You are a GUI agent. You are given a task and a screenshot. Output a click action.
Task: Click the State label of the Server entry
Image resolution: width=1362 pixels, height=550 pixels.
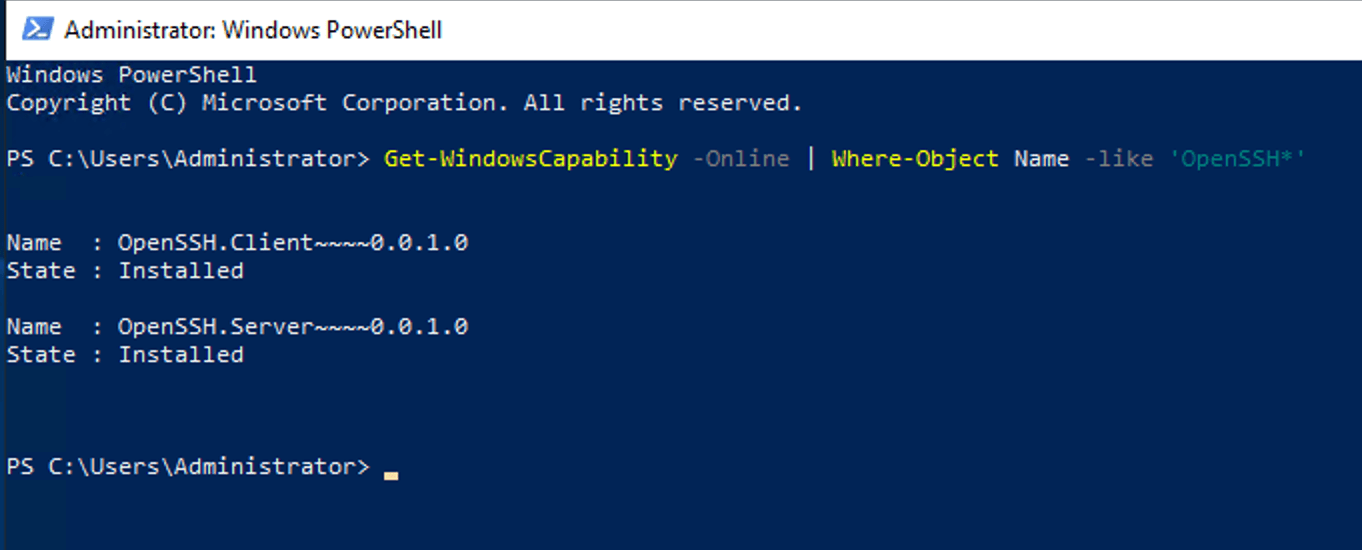click(41, 355)
